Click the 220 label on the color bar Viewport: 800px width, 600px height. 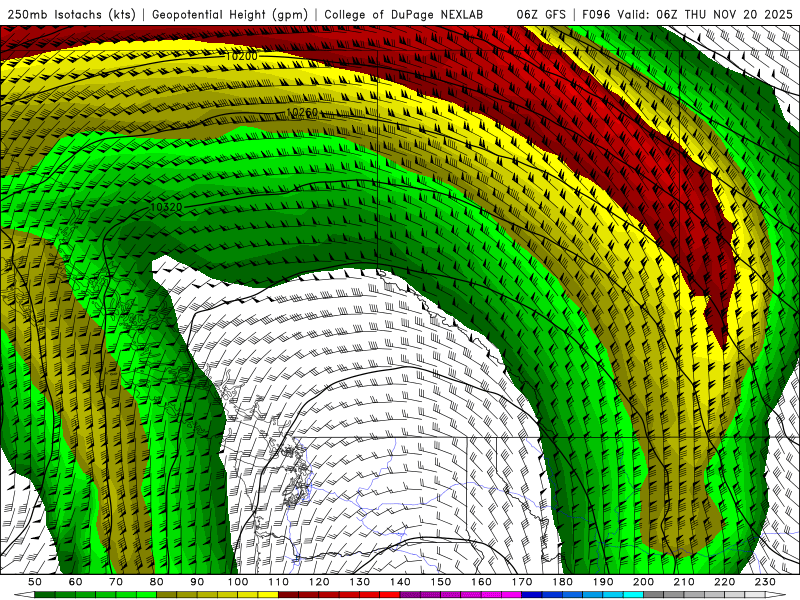click(725, 582)
